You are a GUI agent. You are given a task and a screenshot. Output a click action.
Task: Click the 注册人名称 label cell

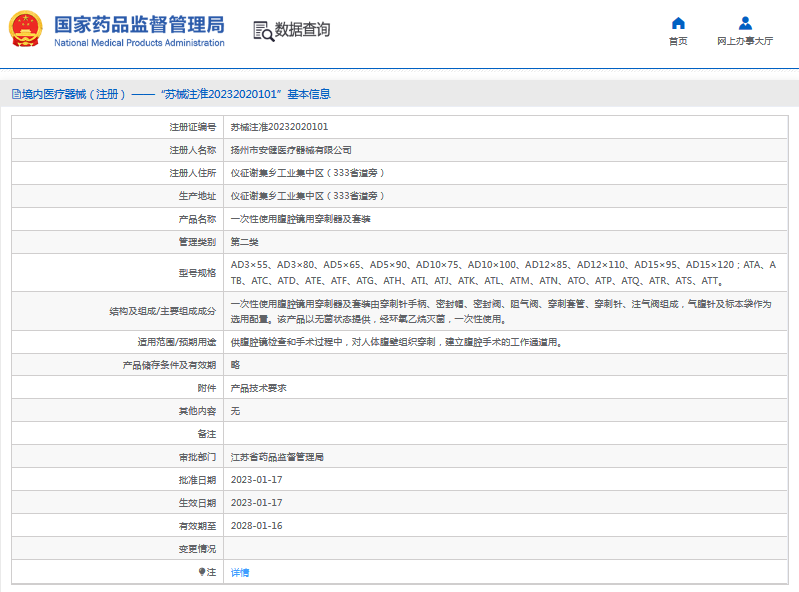[118, 150]
